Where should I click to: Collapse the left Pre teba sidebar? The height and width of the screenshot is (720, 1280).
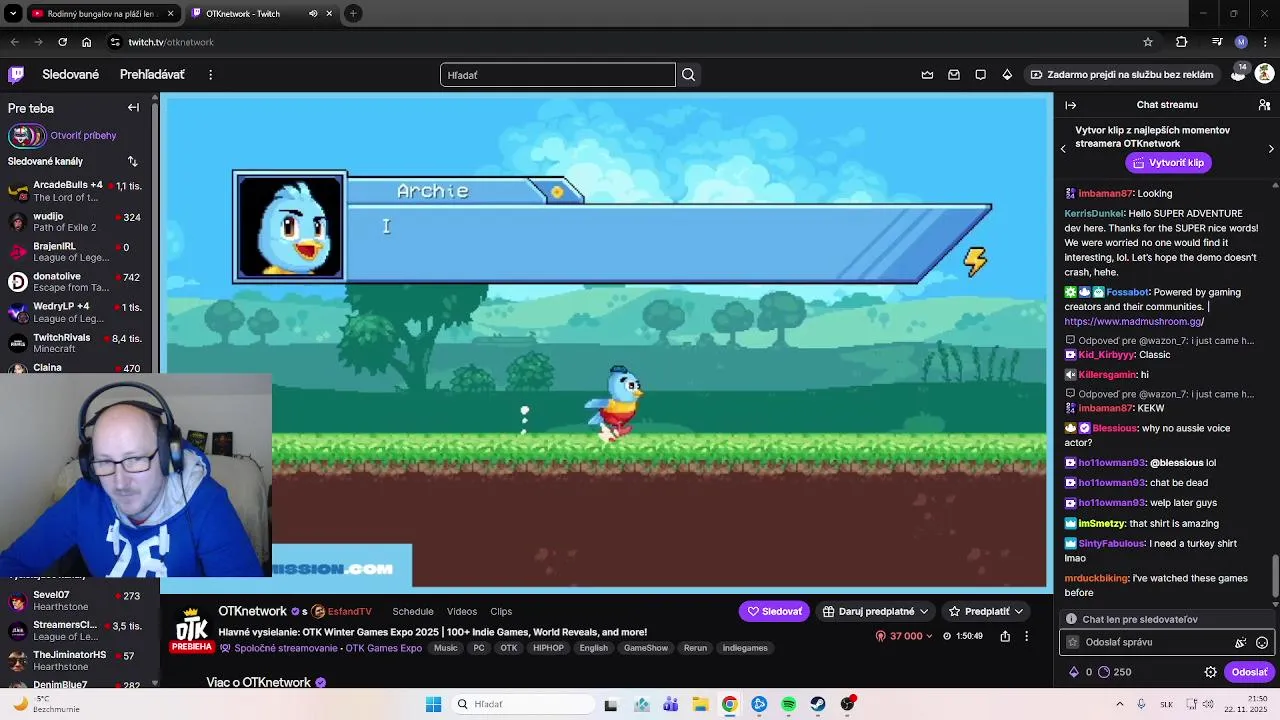coord(133,108)
